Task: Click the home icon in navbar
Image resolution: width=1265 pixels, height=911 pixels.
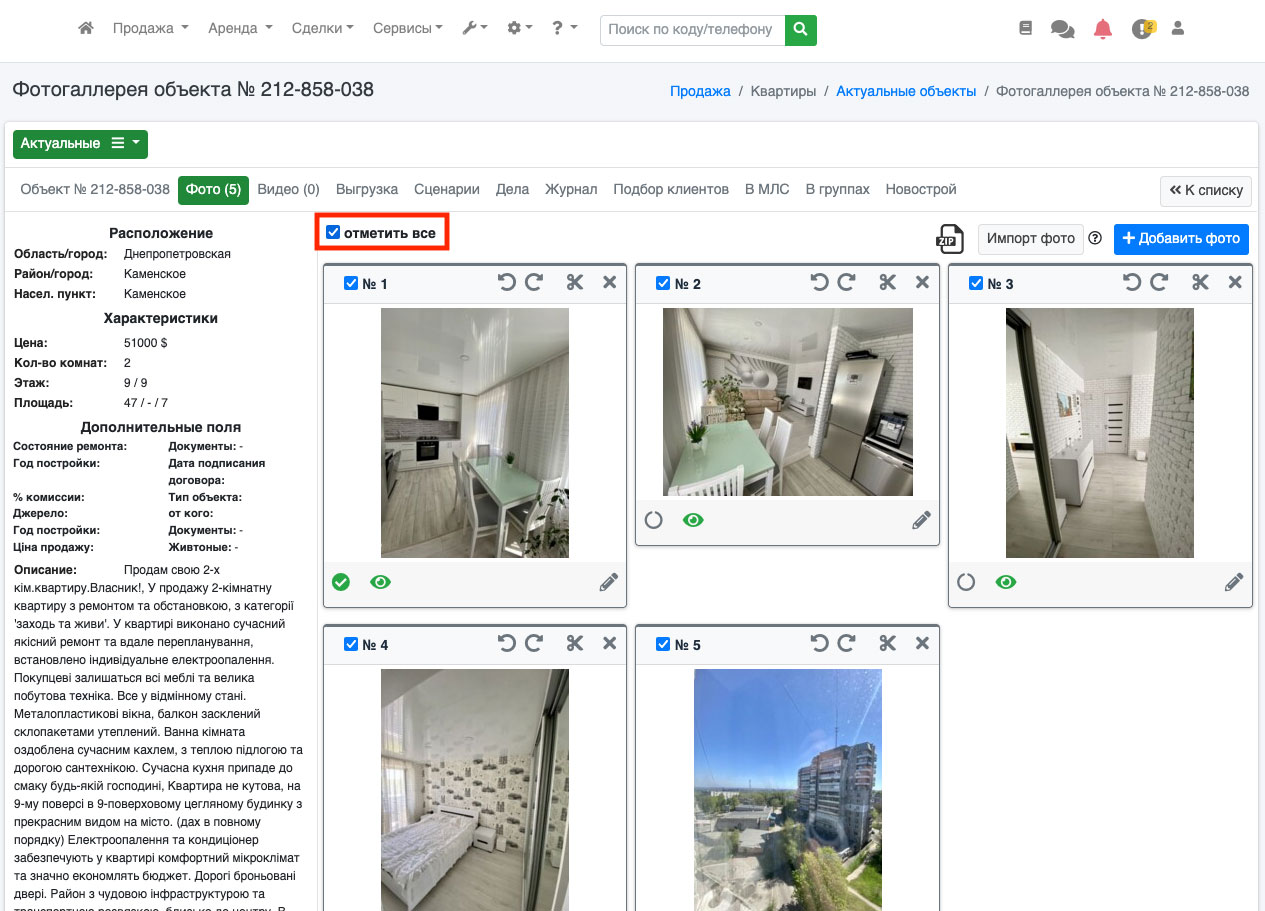Action: tap(86, 29)
